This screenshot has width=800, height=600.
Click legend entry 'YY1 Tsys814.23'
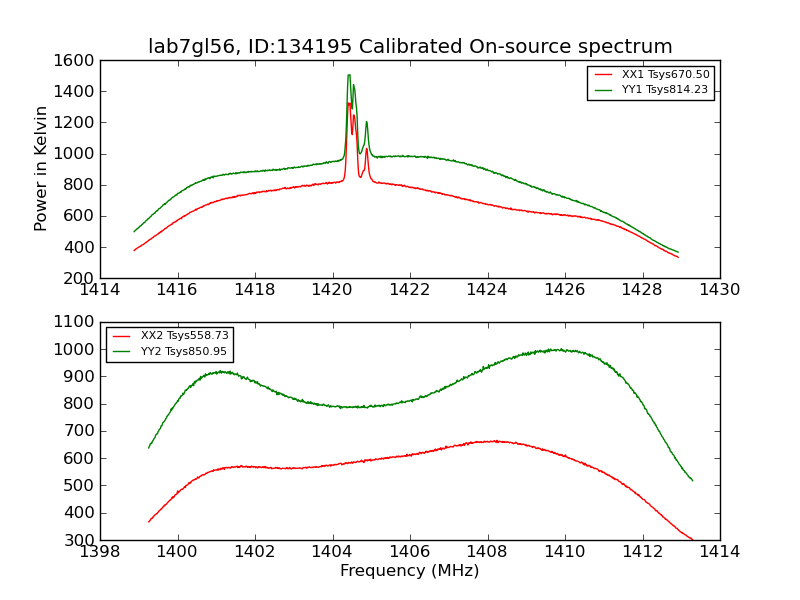665,90
